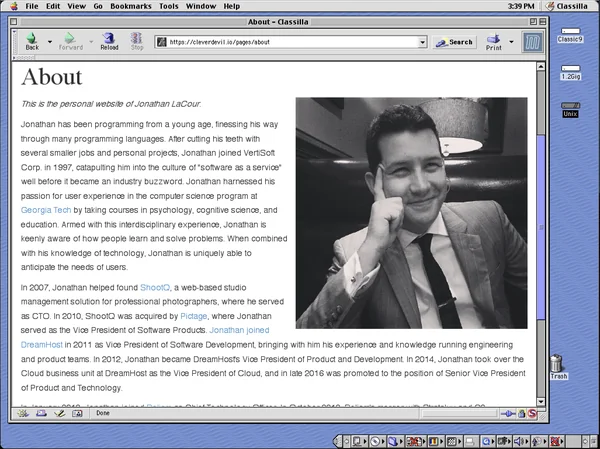600x449 pixels.
Task: Expand the URL history dropdown arrow
Action: pos(424,42)
